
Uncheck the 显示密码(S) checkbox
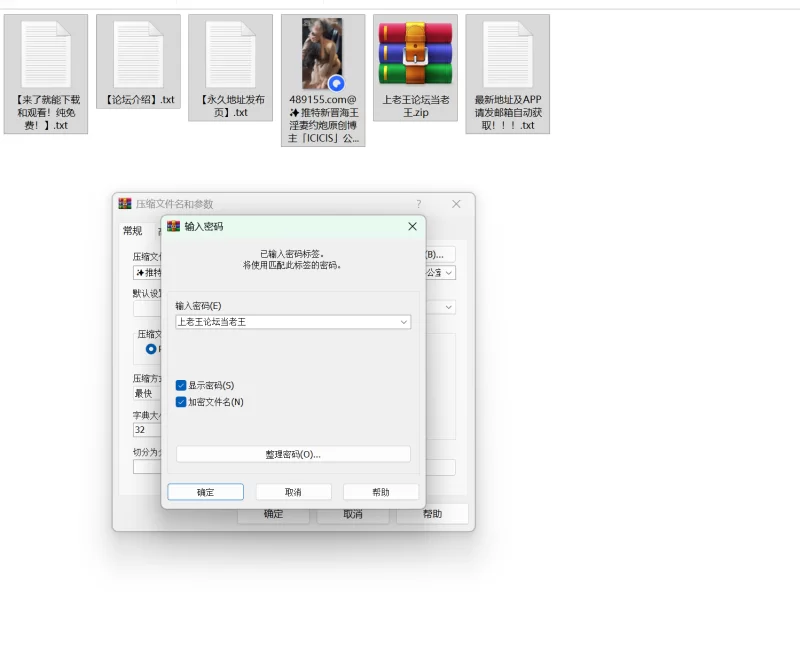181,385
